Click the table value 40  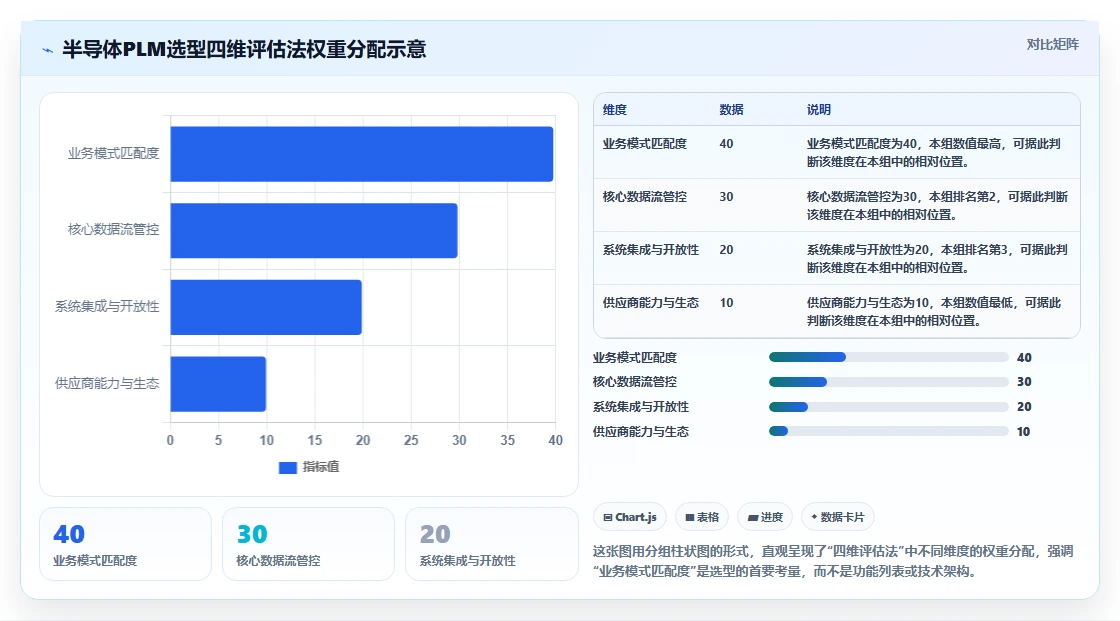[x=726, y=144]
